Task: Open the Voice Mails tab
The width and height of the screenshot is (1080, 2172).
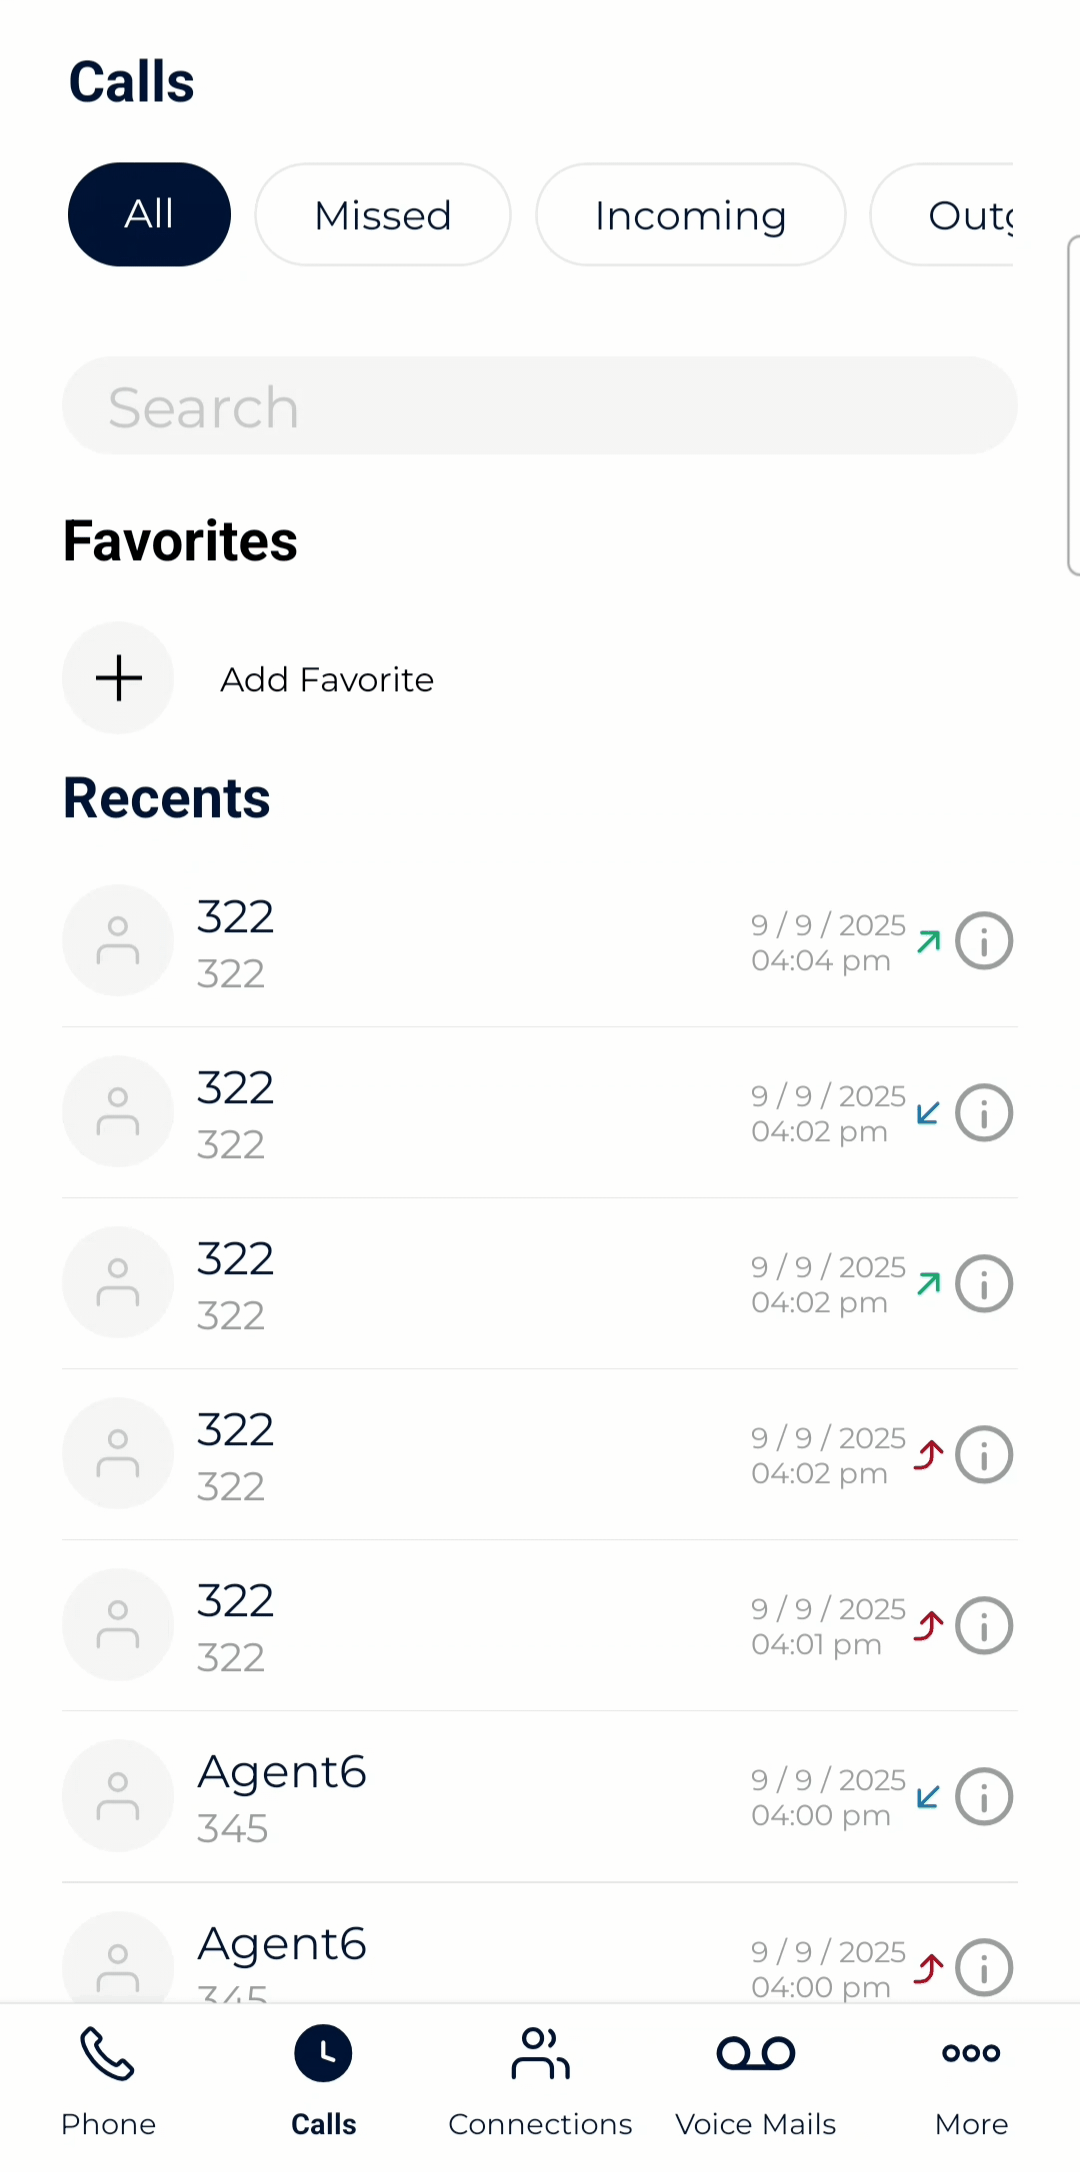Action: coord(756,2080)
